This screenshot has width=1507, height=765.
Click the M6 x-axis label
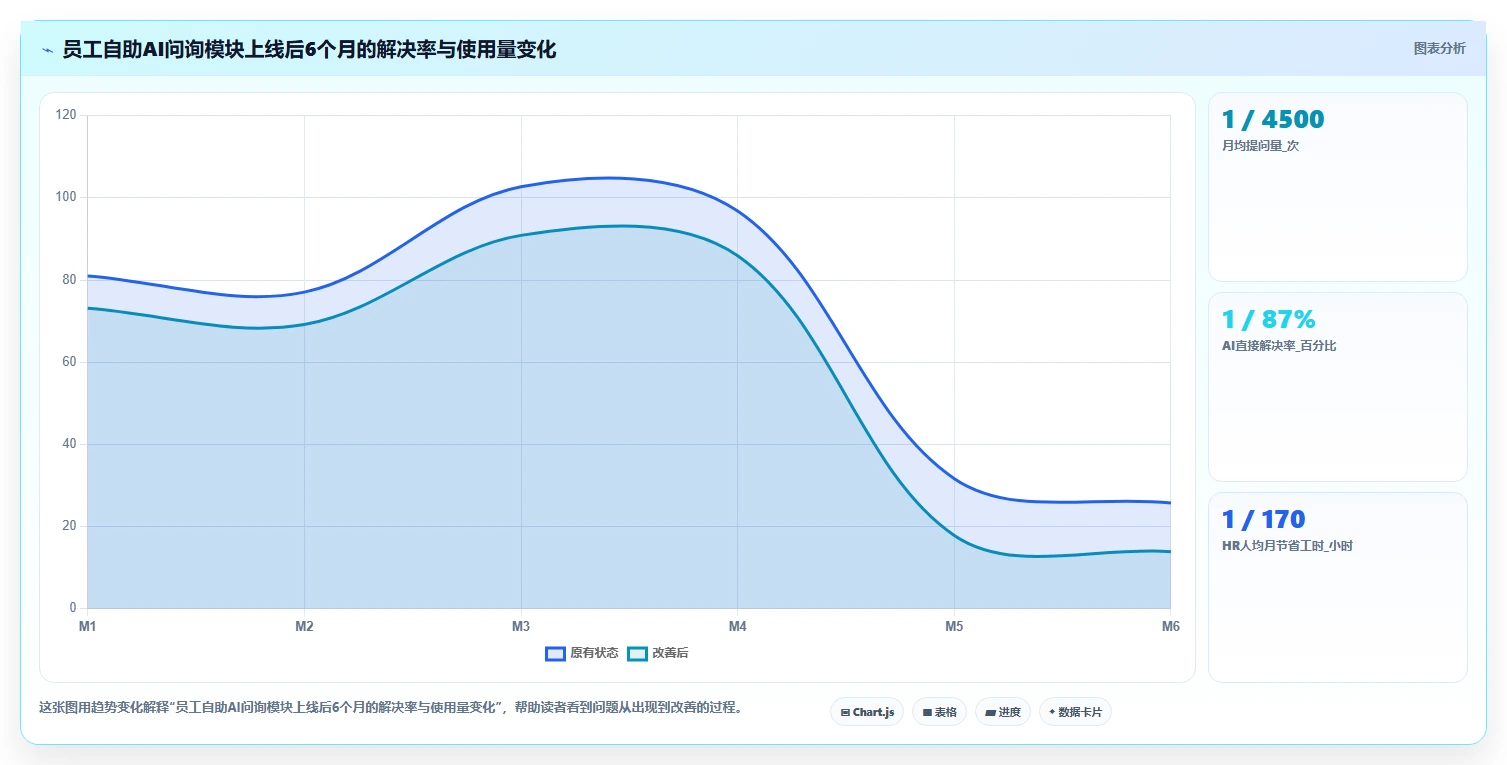click(1170, 626)
